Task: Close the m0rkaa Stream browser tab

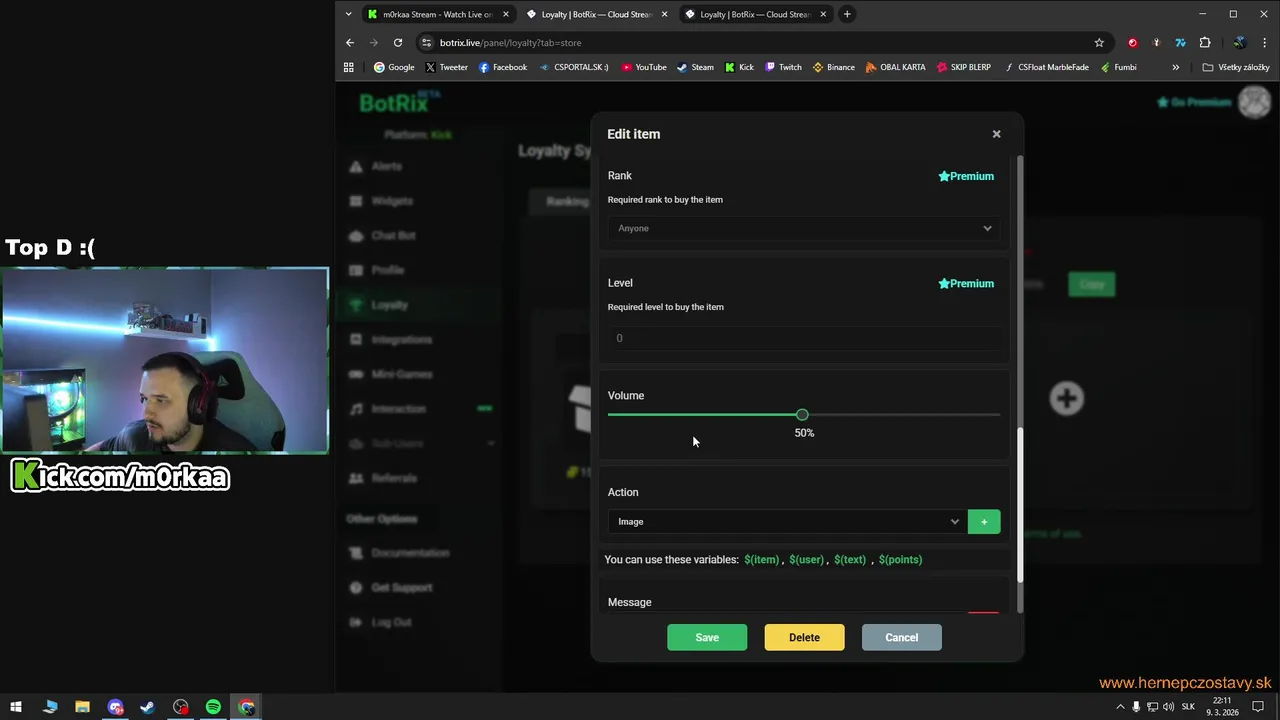Action: coord(506,14)
